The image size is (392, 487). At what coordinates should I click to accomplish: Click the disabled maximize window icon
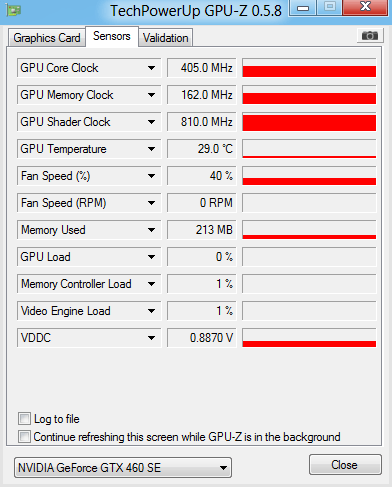click(x=329, y=7)
